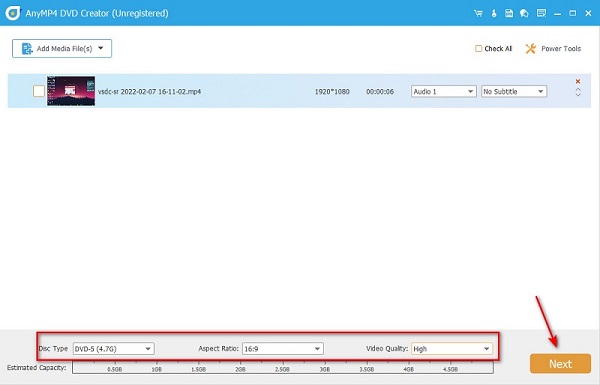This screenshot has width=600, height=385.
Task: Open the No Subtitle dropdown
Action: [x=514, y=91]
